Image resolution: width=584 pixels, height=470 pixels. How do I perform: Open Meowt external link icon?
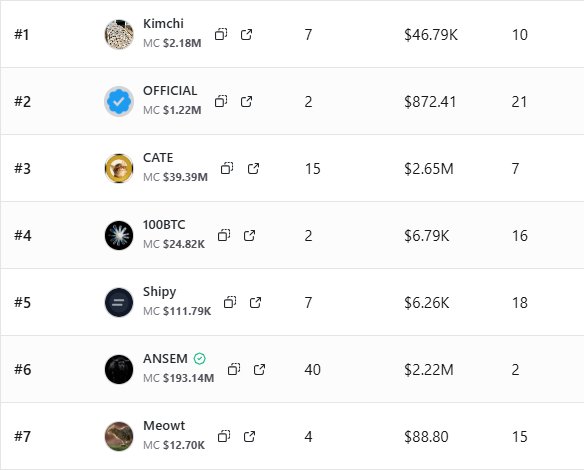pos(249,436)
